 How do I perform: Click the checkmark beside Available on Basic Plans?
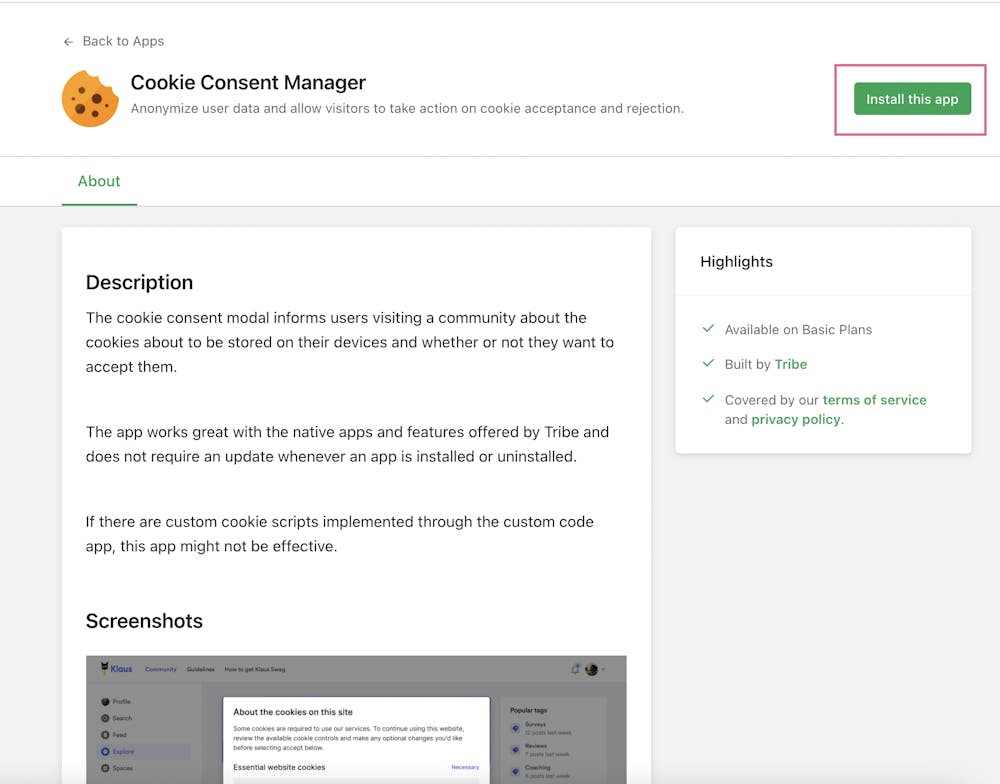(x=708, y=329)
